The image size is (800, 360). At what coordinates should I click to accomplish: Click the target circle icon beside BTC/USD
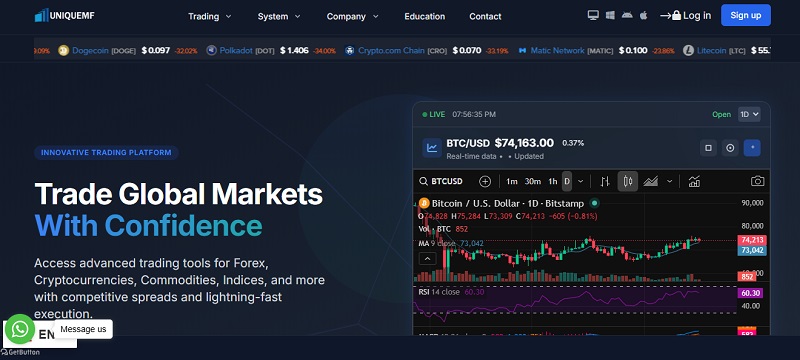[x=730, y=148]
